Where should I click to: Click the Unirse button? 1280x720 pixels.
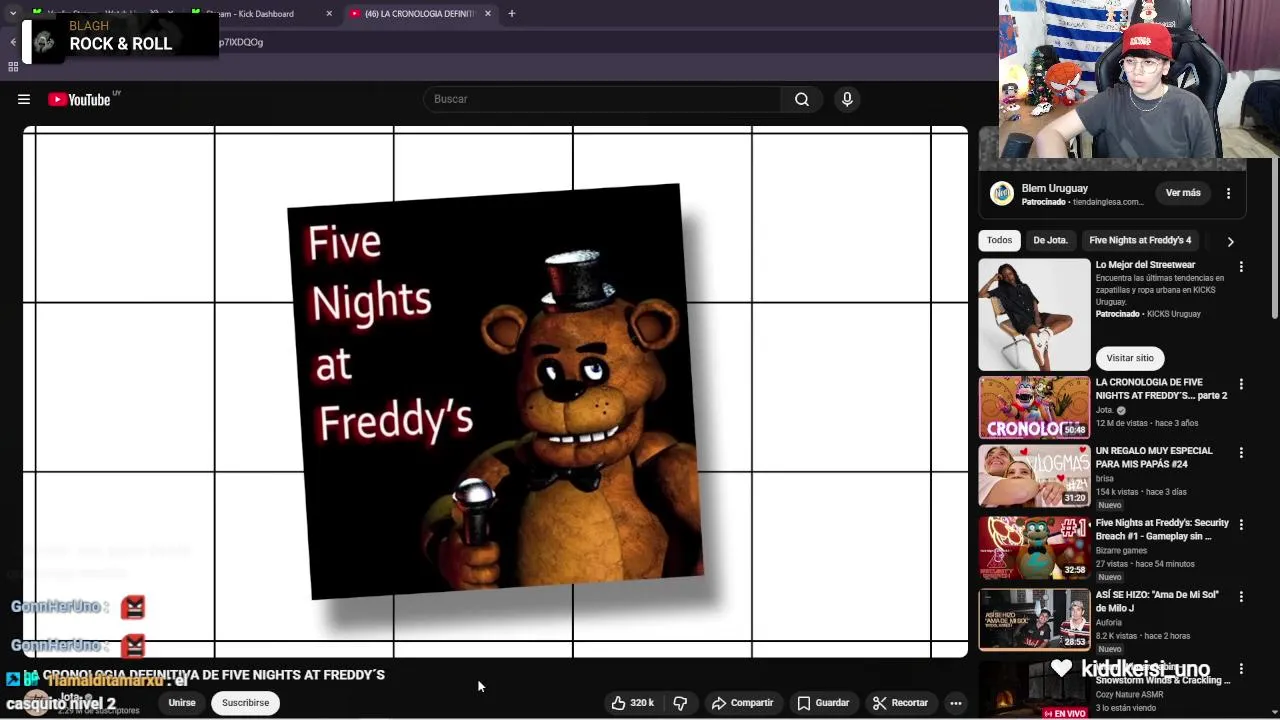click(182, 703)
